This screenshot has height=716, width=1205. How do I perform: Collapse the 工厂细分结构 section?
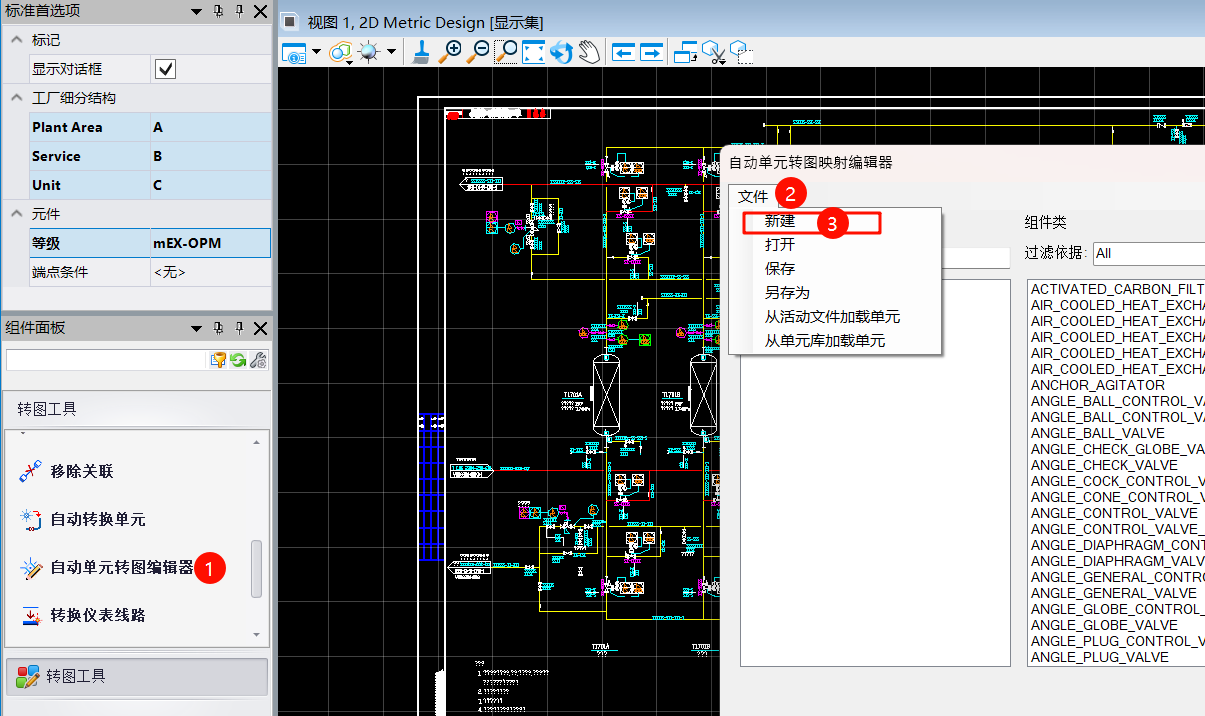point(17,98)
